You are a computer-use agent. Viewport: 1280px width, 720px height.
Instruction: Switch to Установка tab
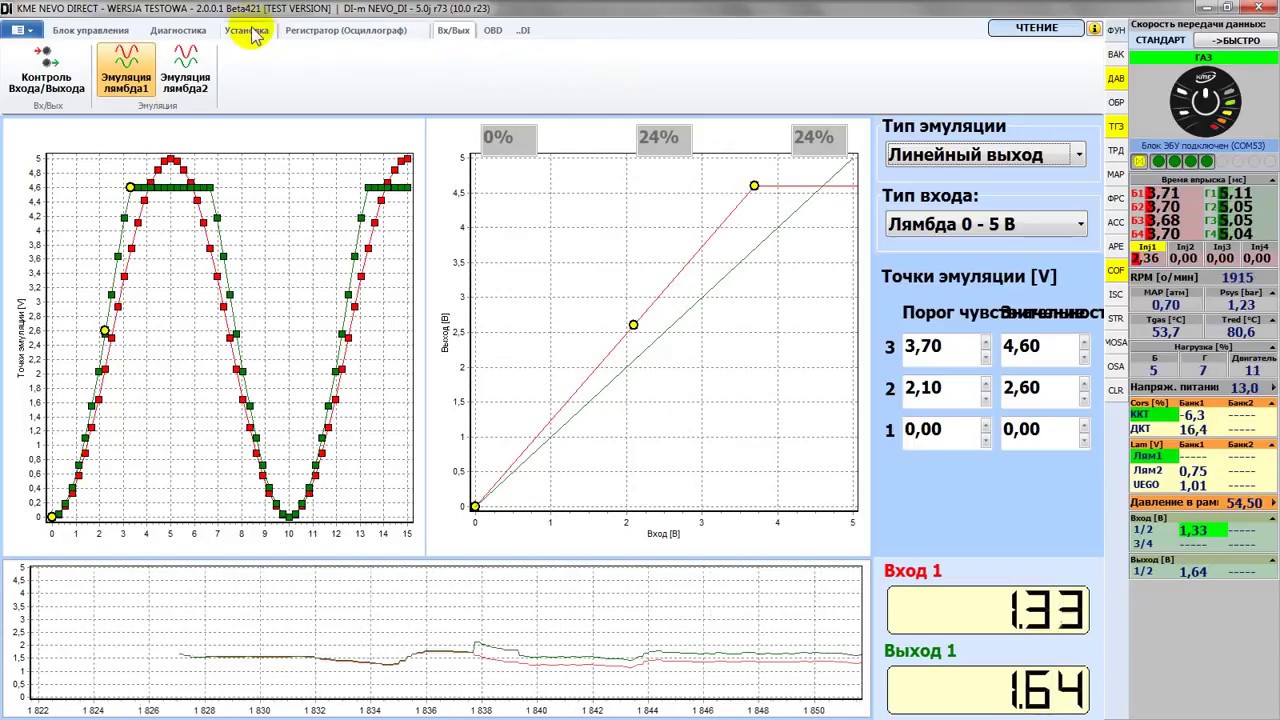click(x=246, y=30)
